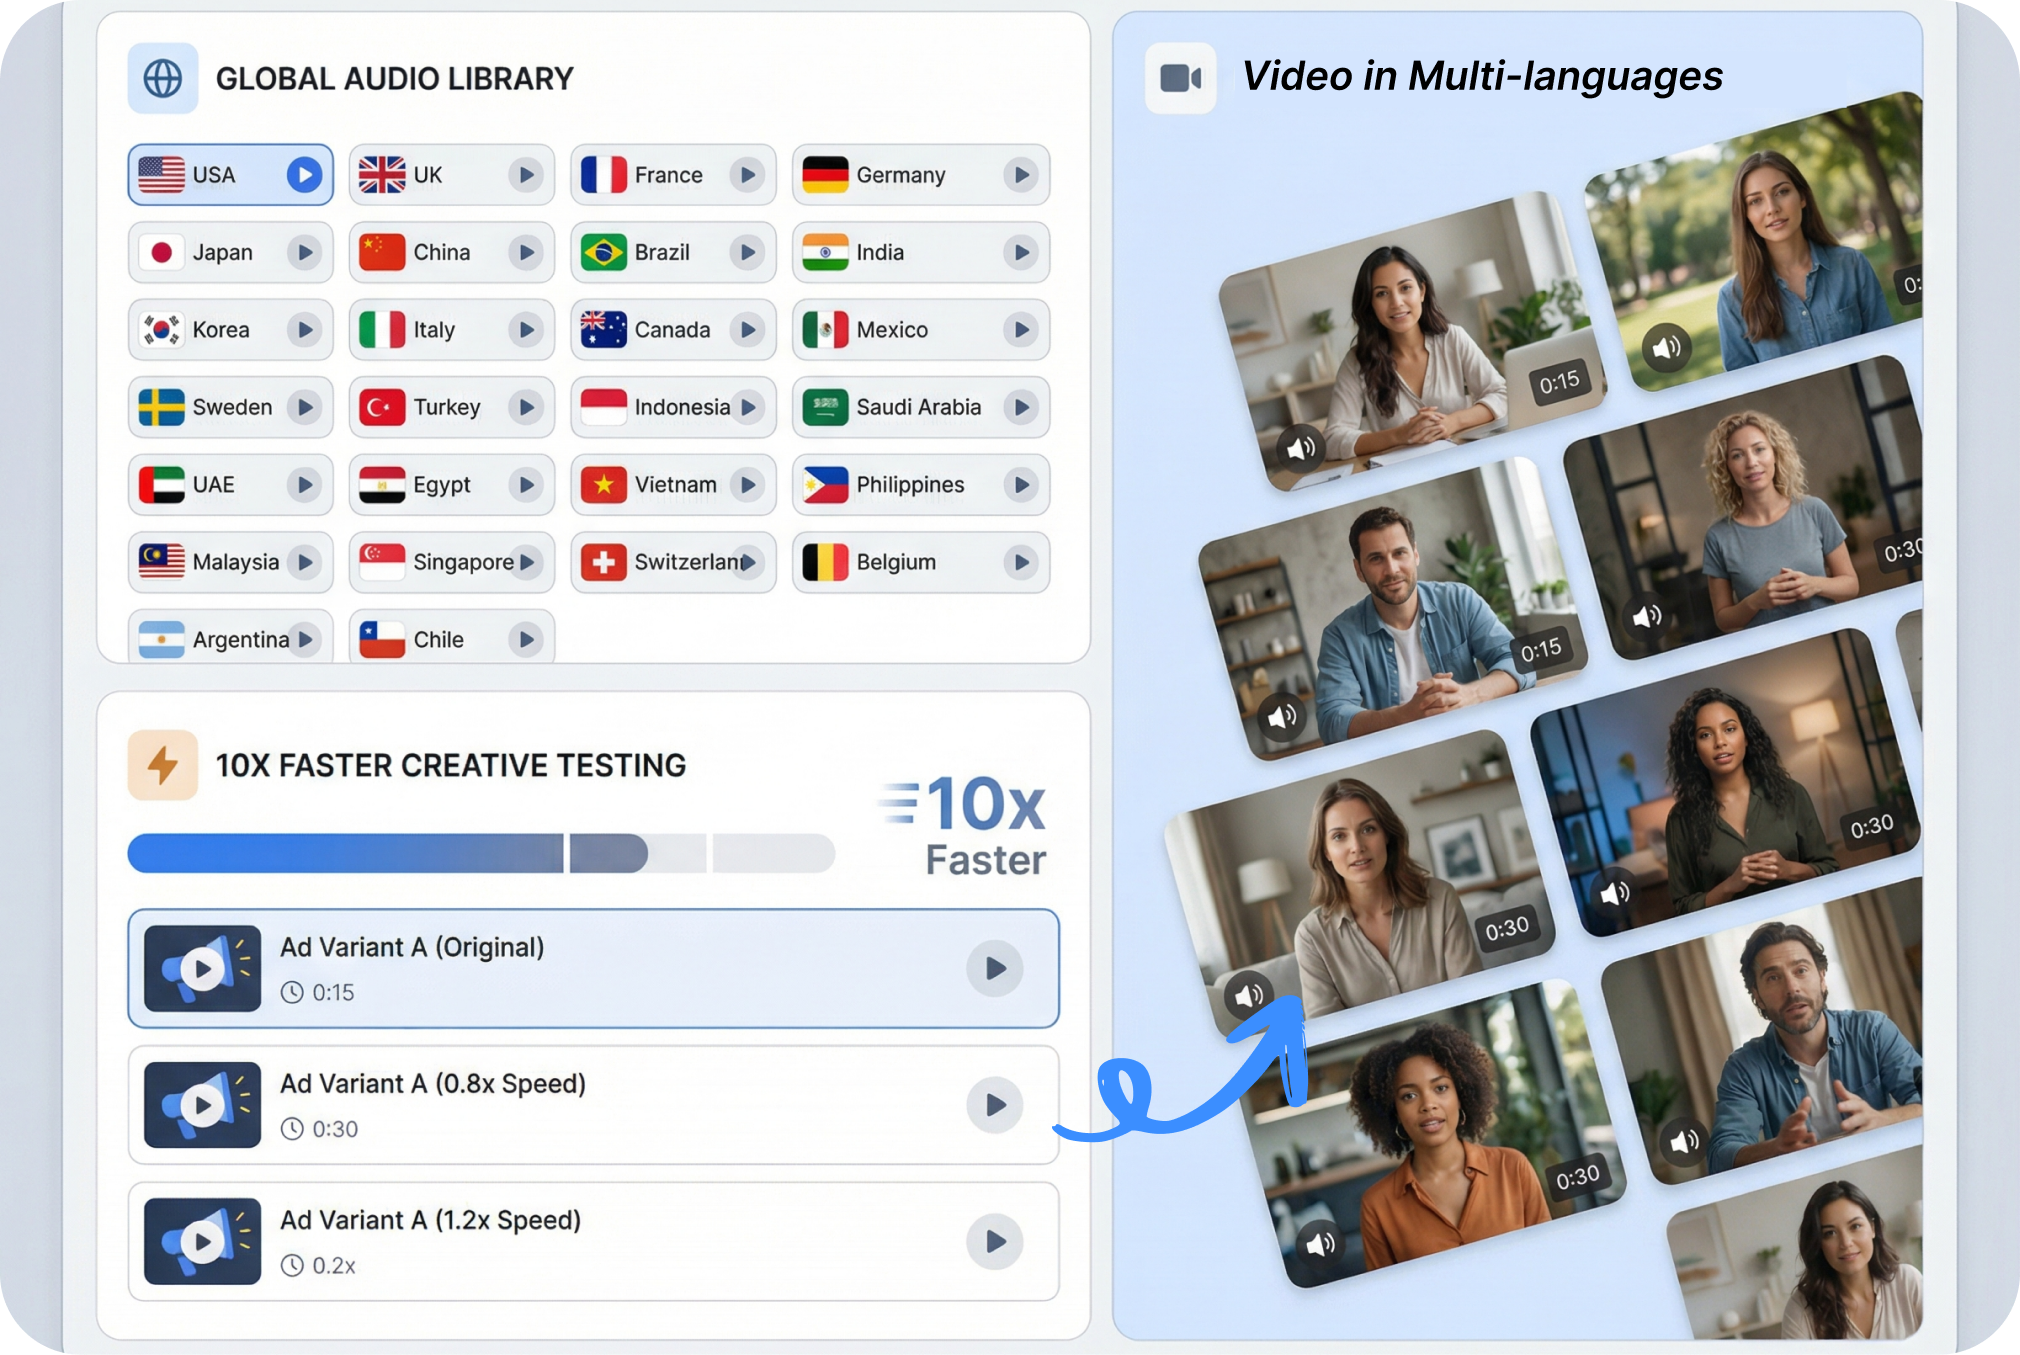The image size is (2020, 1355).
Task: Play the Mexico audio sample
Action: [x=1021, y=329]
